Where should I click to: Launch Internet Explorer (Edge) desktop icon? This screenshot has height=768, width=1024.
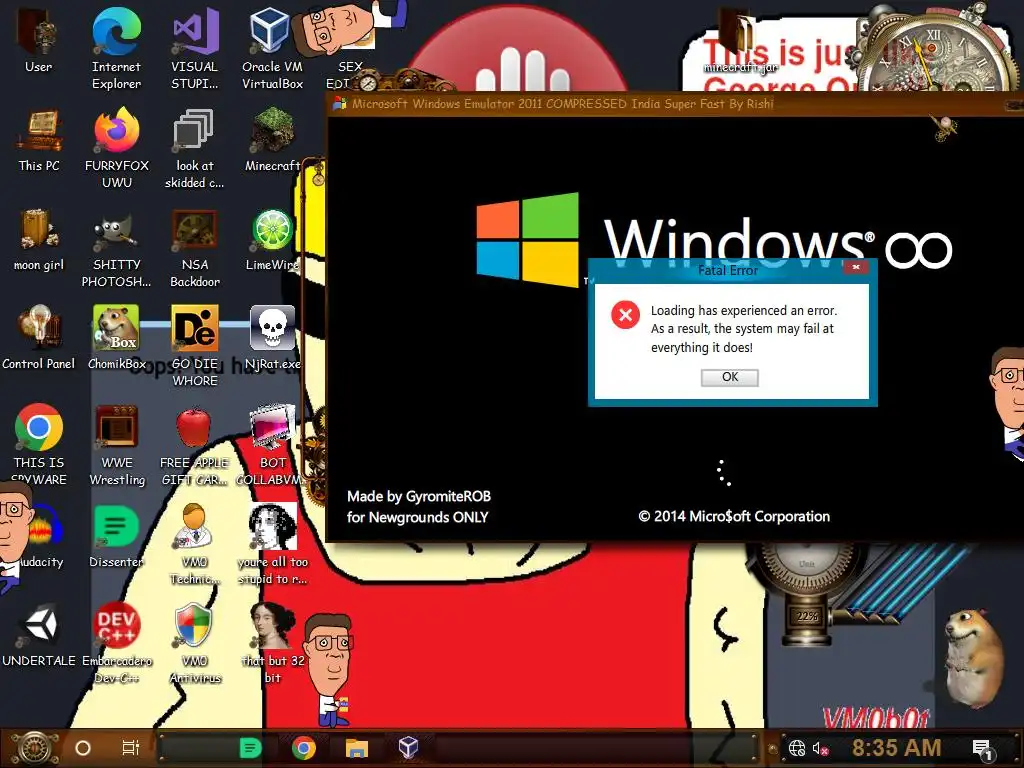116,48
